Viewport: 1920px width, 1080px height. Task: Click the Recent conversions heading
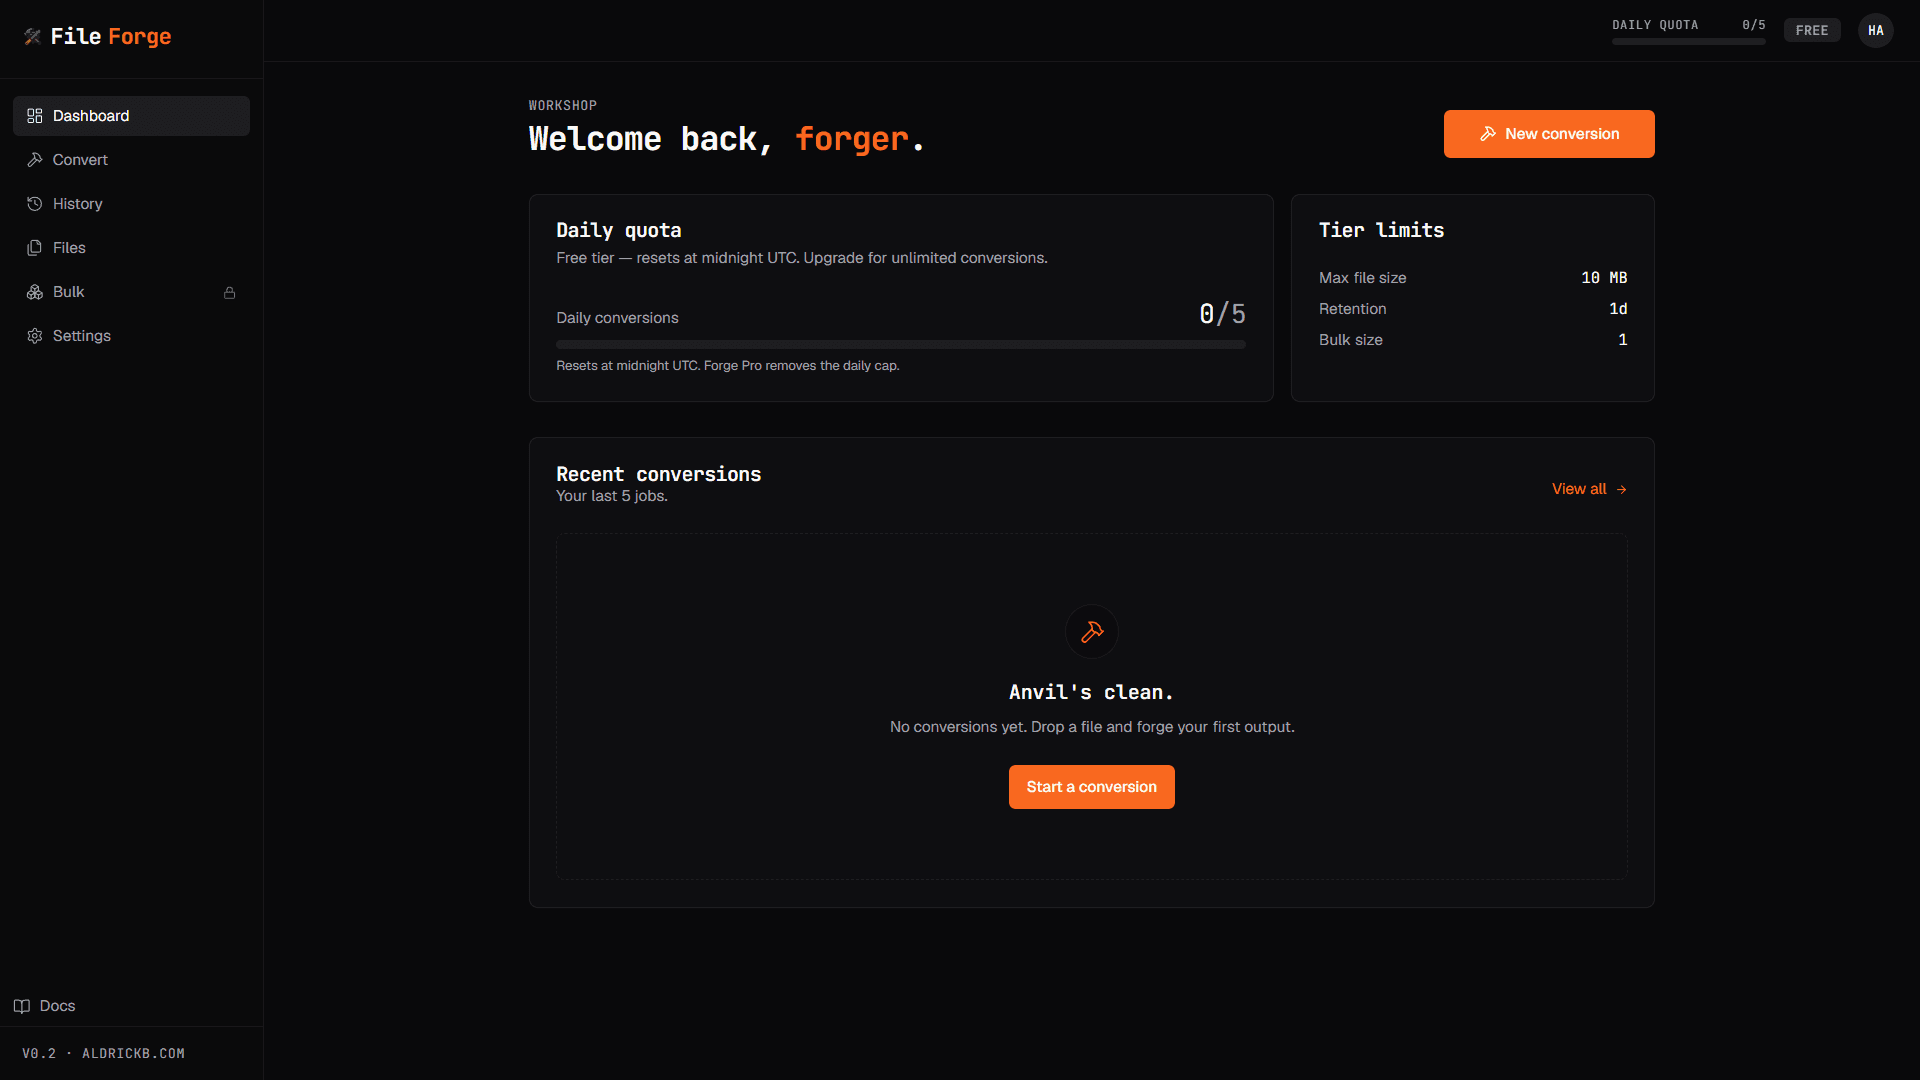click(659, 474)
